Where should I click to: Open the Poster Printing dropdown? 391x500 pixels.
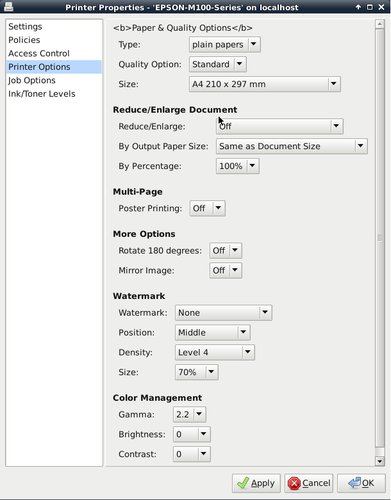pyautogui.click(x=207, y=208)
